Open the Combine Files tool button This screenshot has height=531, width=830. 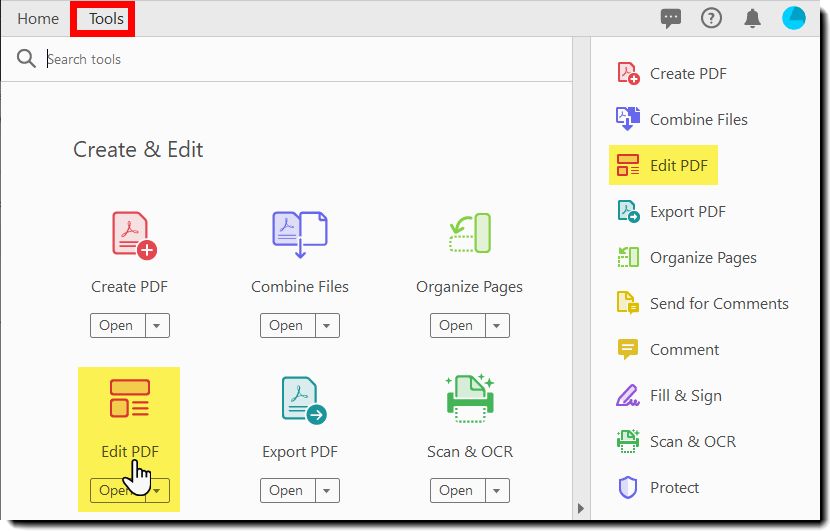coord(287,326)
